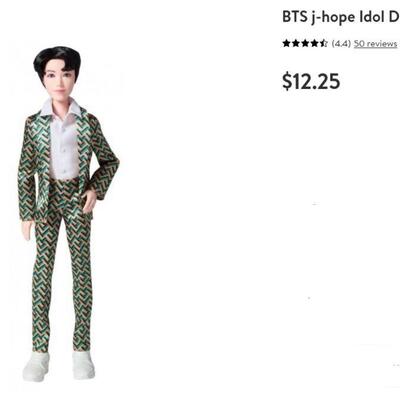Click the doll's face
The width and height of the screenshot is (400, 400).
(58, 80)
